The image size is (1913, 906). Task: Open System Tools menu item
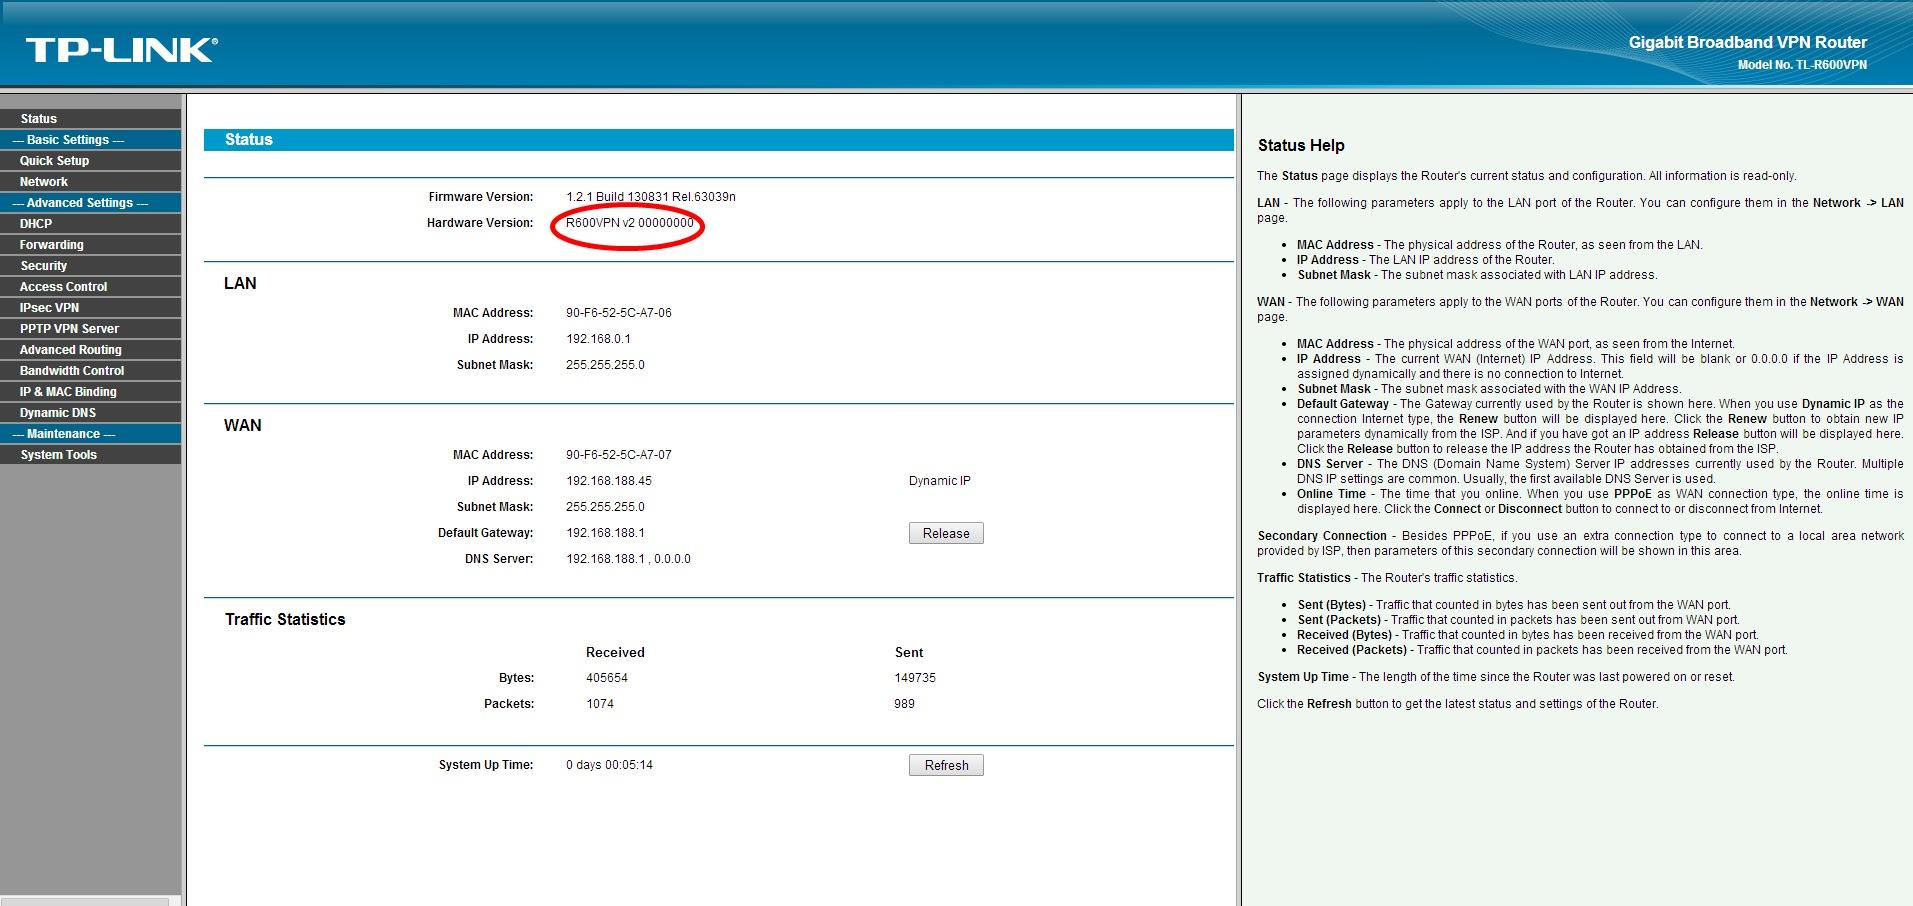[x=90, y=454]
